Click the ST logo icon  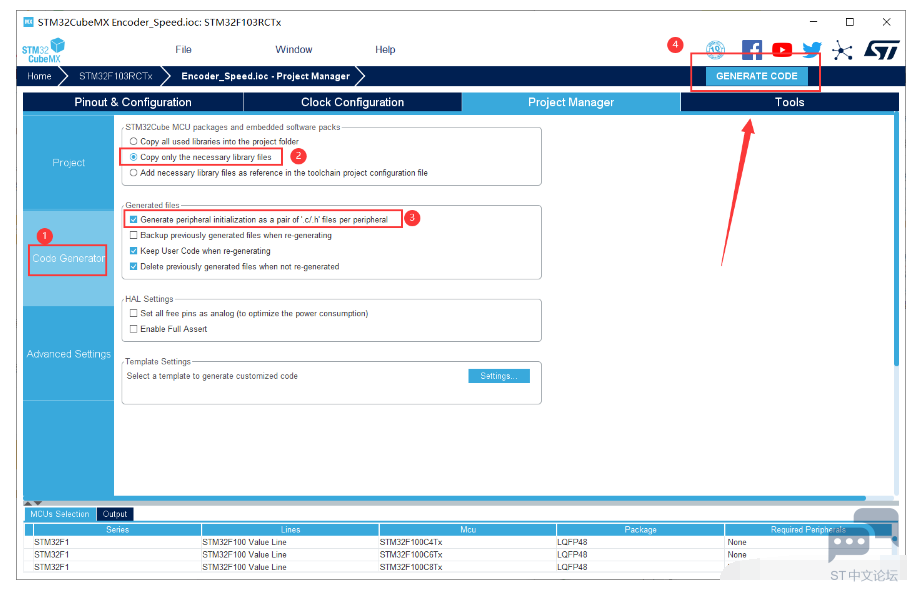(x=881, y=50)
